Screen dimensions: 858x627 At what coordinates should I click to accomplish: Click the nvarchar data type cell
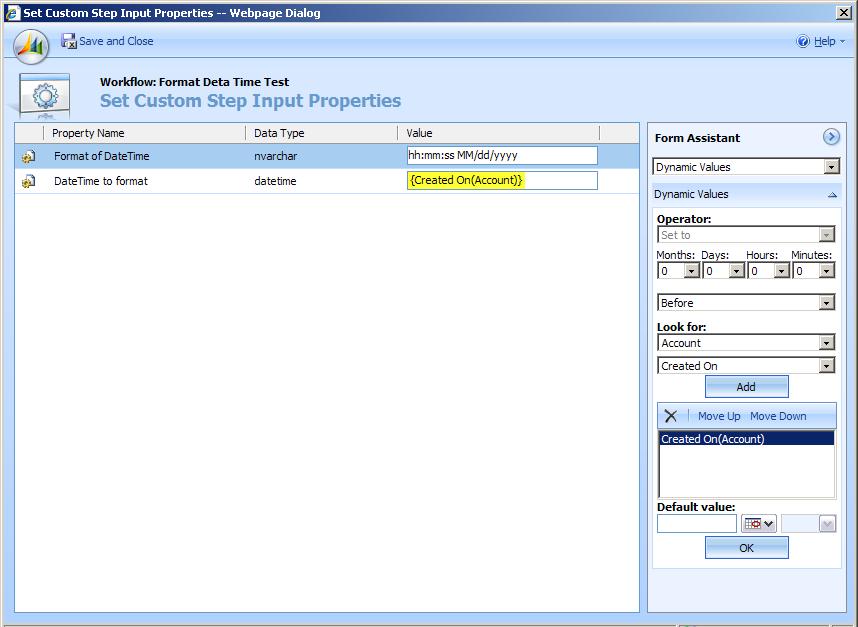pyautogui.click(x=275, y=156)
